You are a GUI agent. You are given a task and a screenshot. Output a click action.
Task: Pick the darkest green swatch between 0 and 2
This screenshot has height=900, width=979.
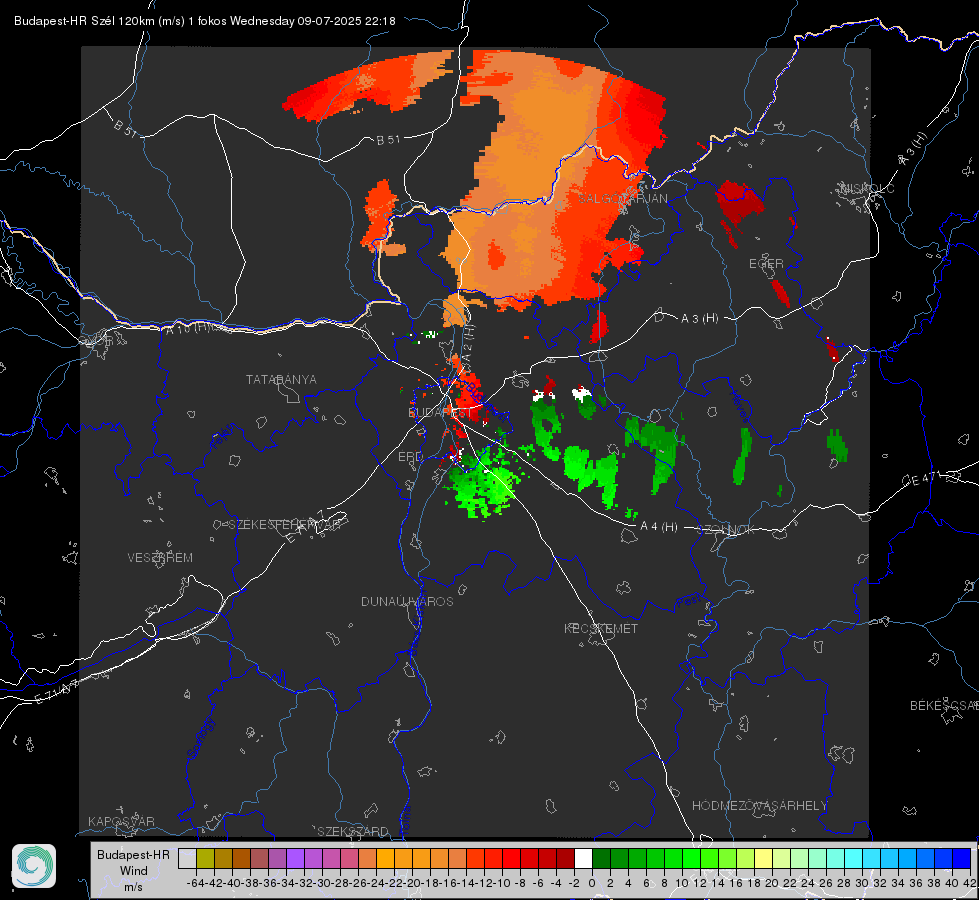point(601,859)
